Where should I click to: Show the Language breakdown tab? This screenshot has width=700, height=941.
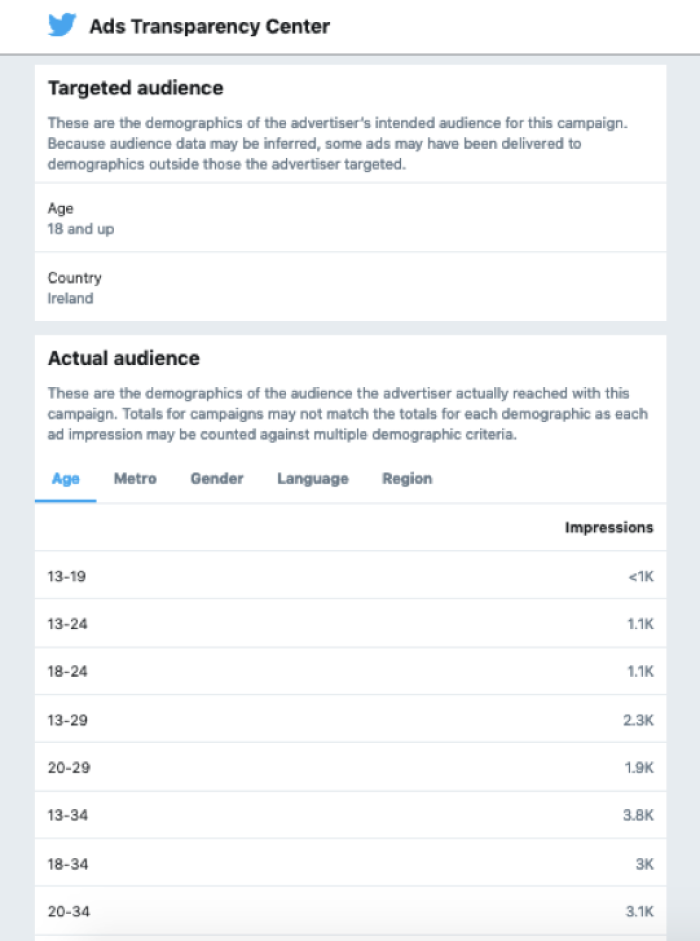(x=313, y=479)
